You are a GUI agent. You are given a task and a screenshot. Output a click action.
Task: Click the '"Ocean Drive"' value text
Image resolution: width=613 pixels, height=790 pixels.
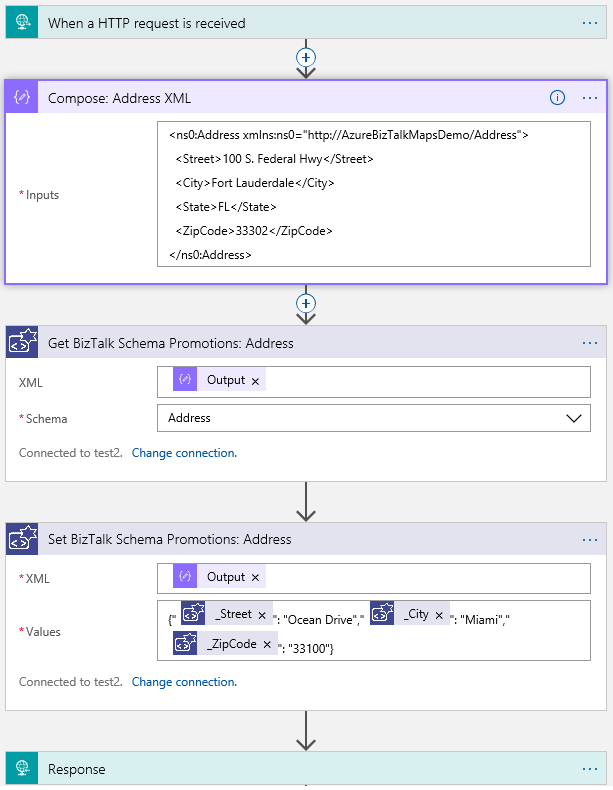pos(320,620)
